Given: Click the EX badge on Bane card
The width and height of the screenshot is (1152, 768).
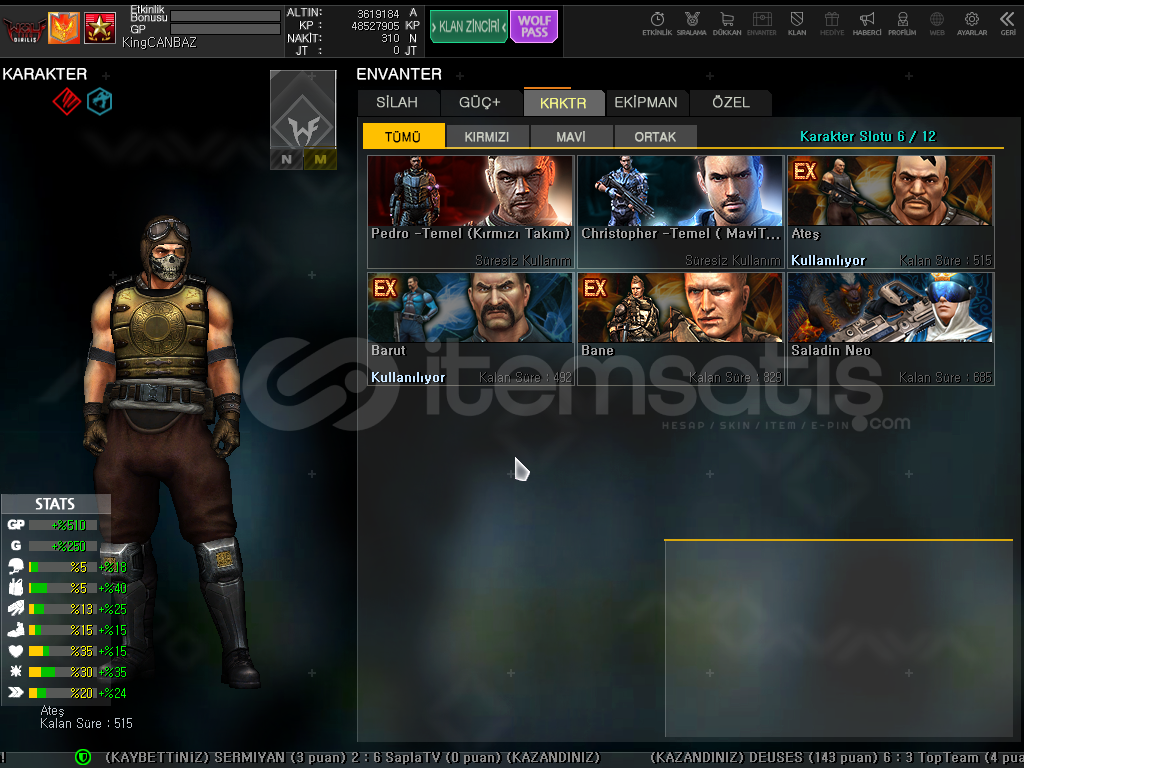Looking at the screenshot, I should pos(595,289).
